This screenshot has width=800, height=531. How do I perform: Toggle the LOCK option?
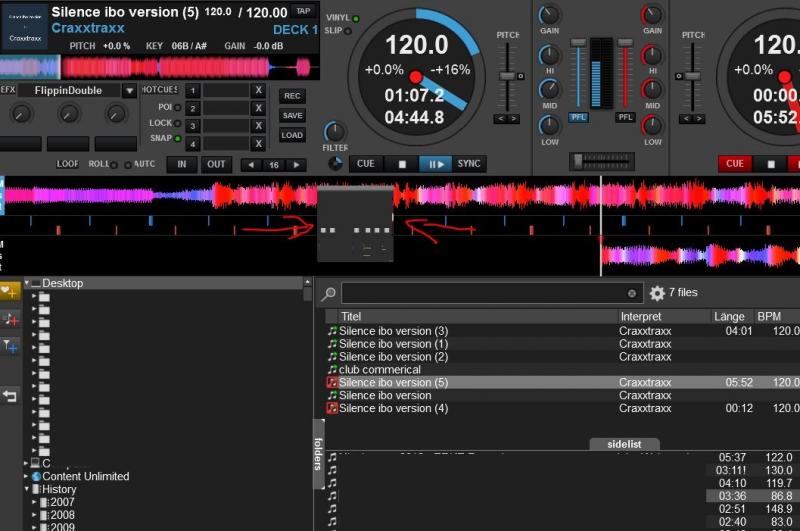178,123
